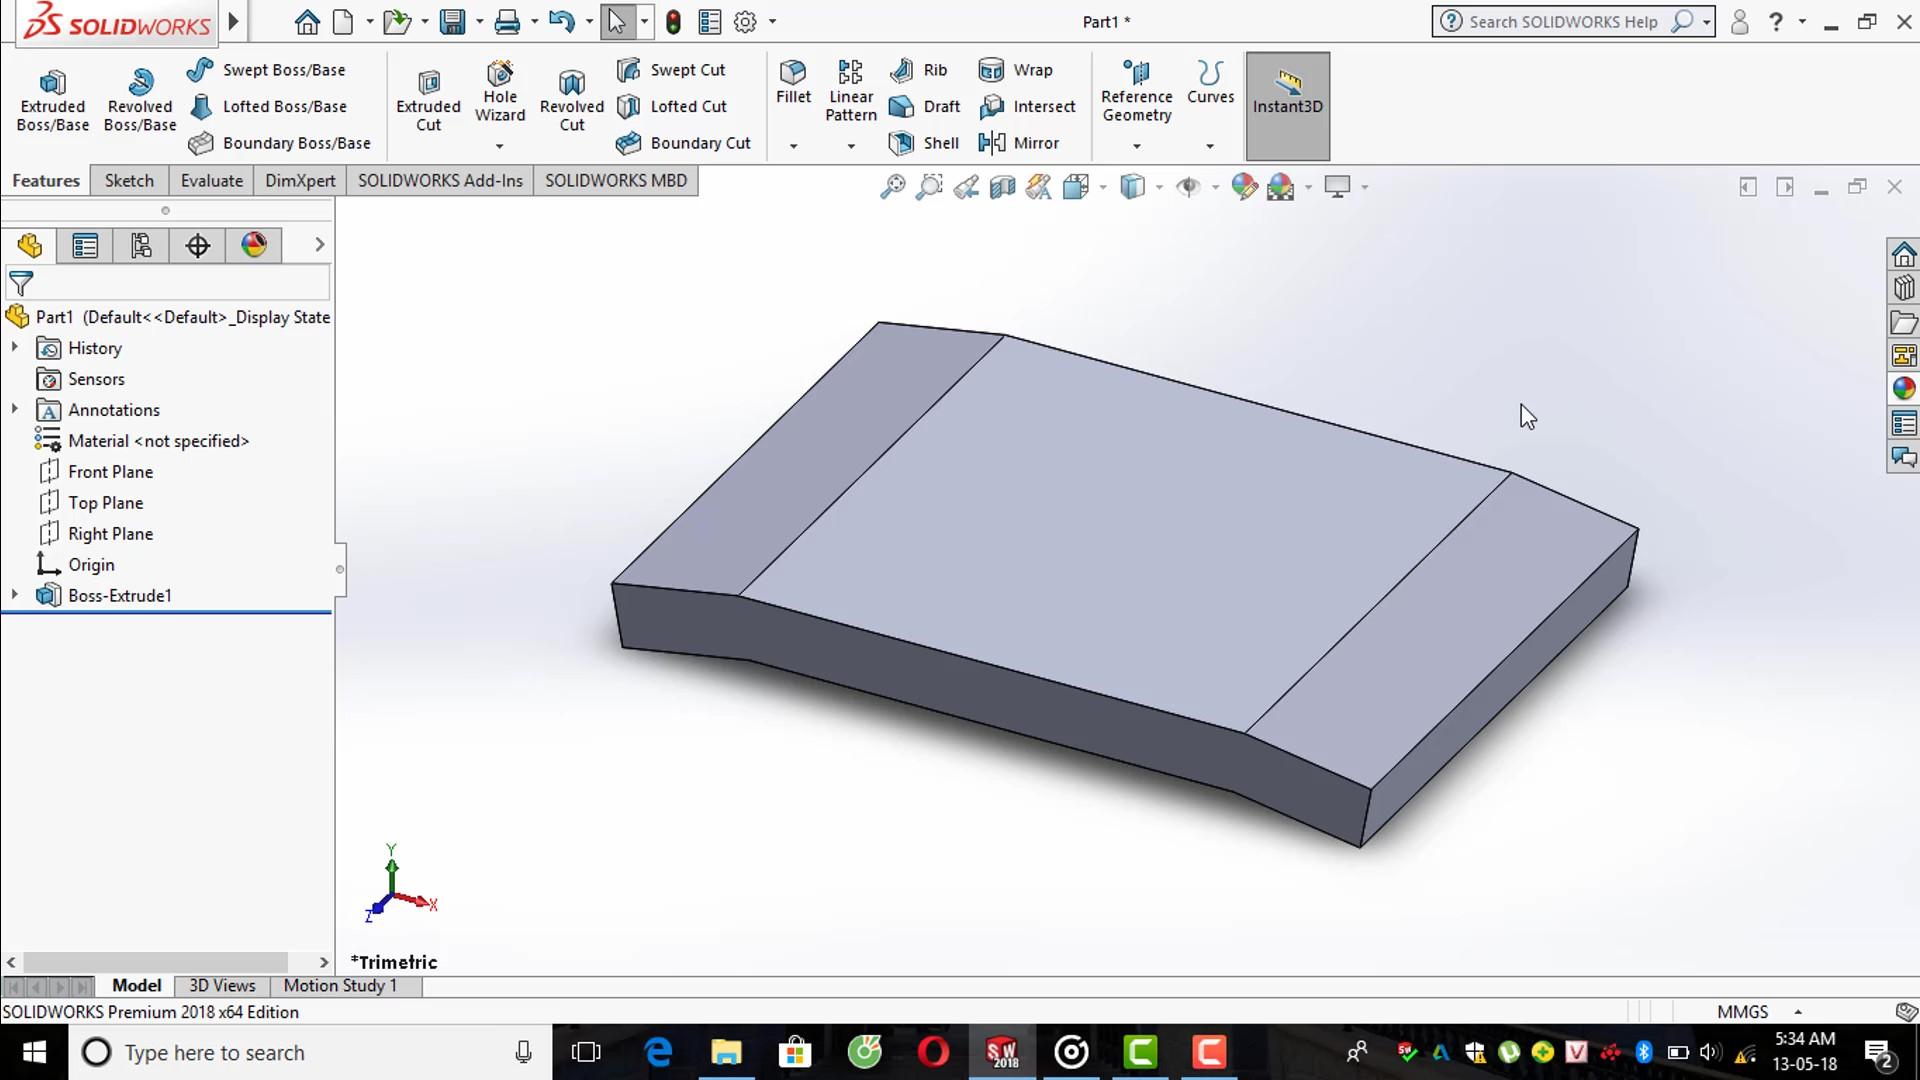Select the Shell feature
Image resolution: width=1920 pixels, height=1080 pixels.
924,143
